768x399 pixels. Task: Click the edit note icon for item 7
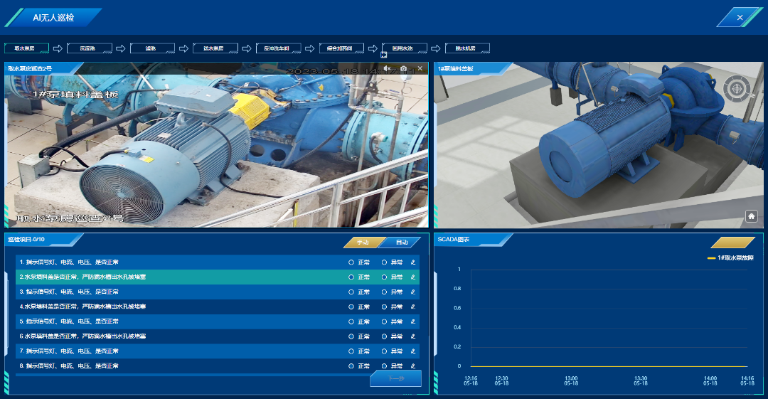[413, 351]
